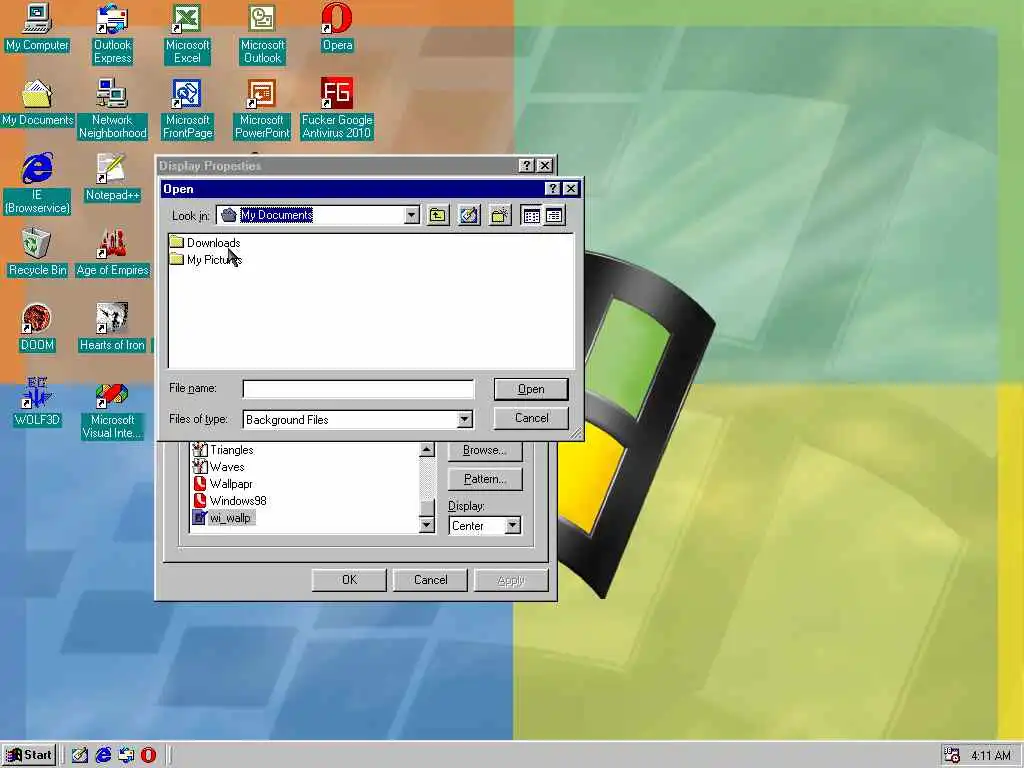Select Wallpapr entry in list

[x=223, y=484]
